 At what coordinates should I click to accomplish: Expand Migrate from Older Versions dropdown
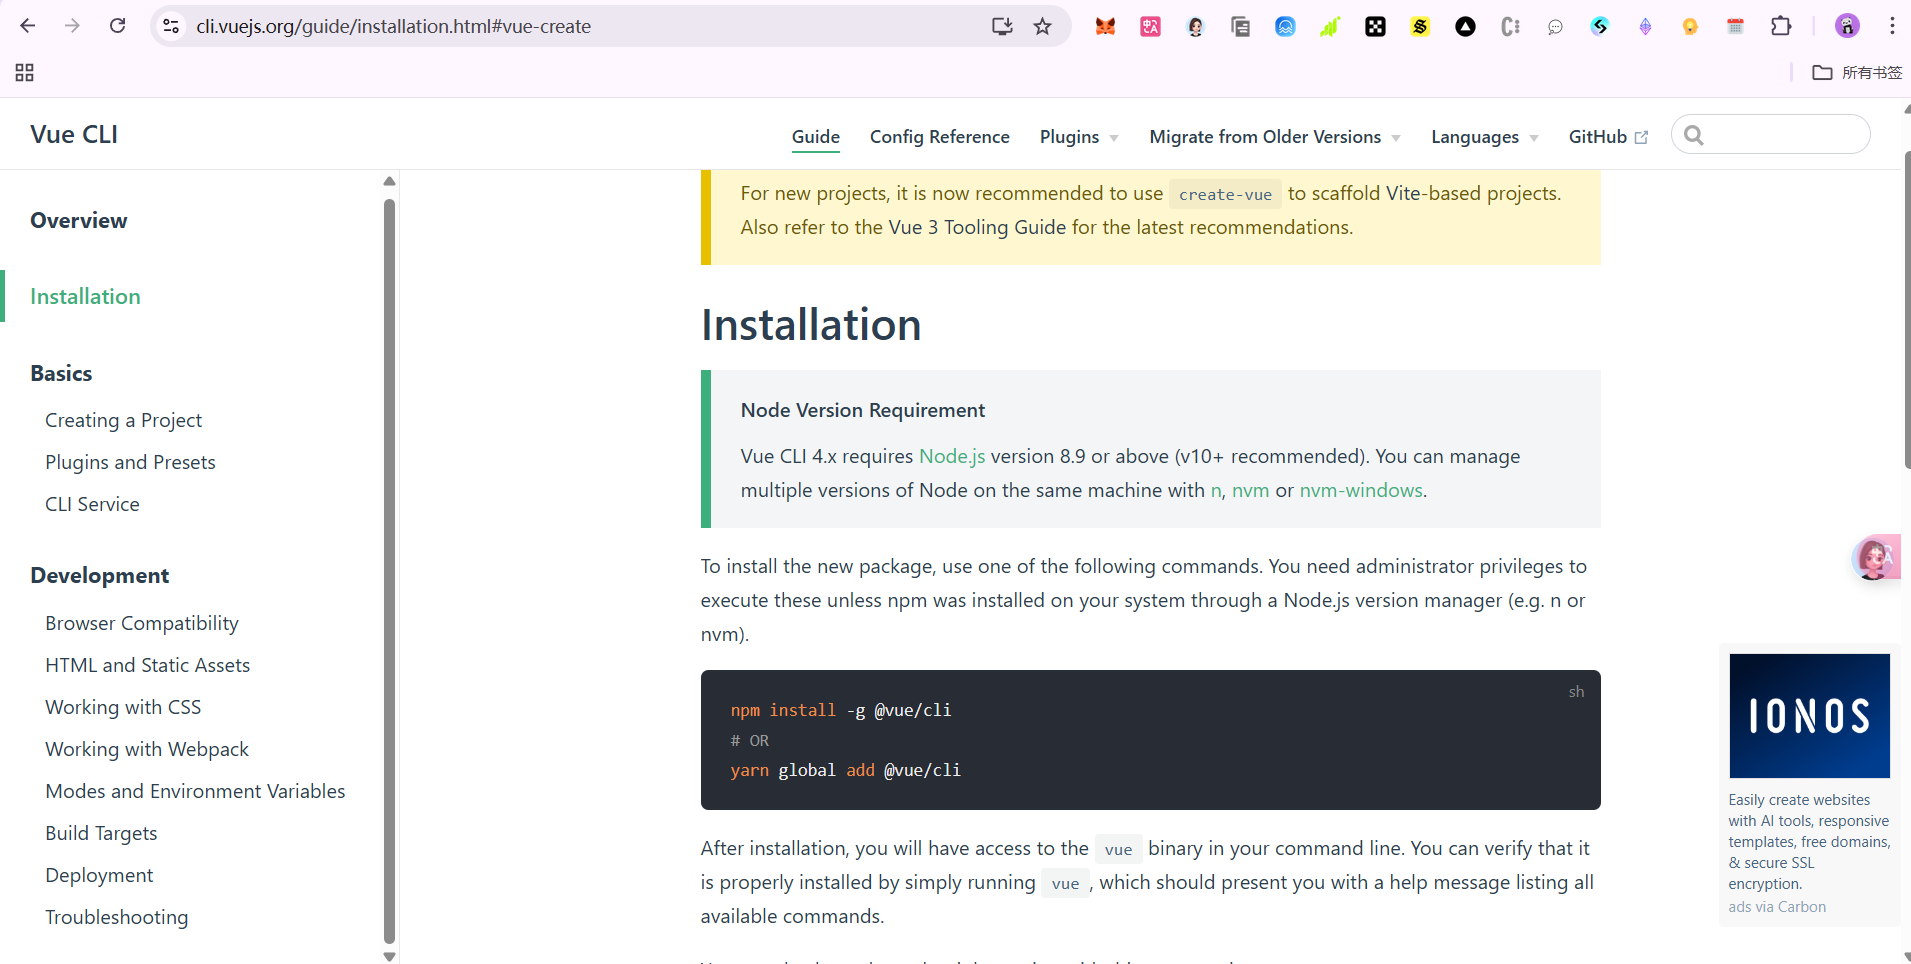(x=1275, y=137)
